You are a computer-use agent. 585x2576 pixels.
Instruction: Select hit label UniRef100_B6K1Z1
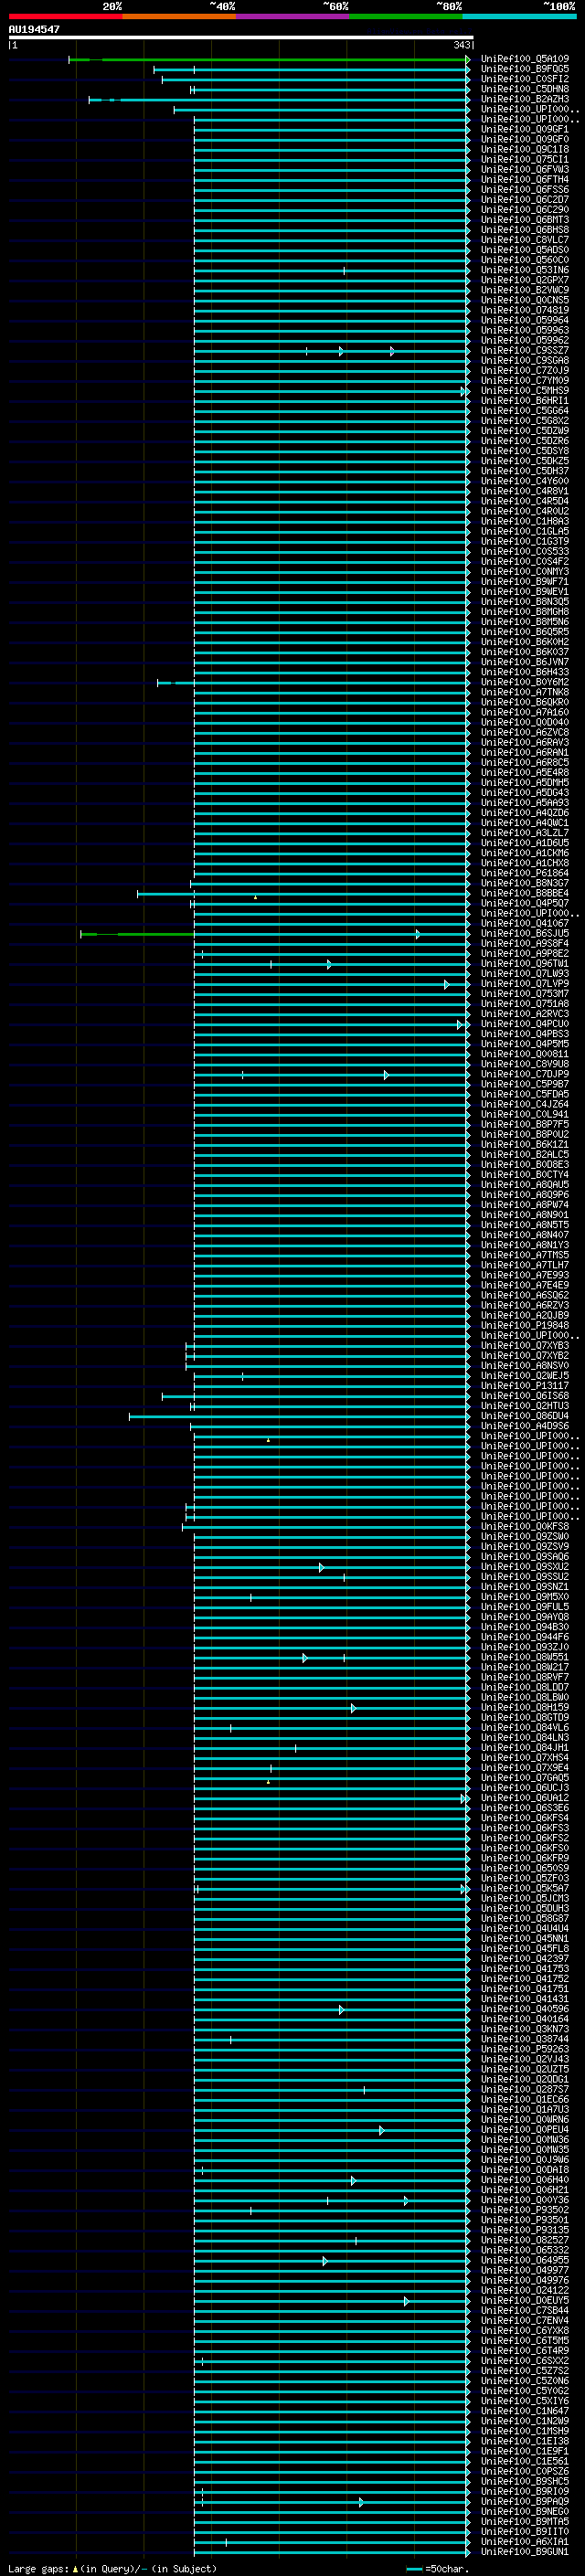pos(525,1144)
